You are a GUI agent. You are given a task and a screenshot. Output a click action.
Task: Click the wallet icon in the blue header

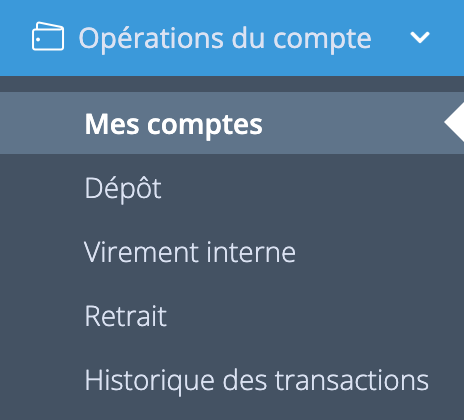click(x=48, y=36)
